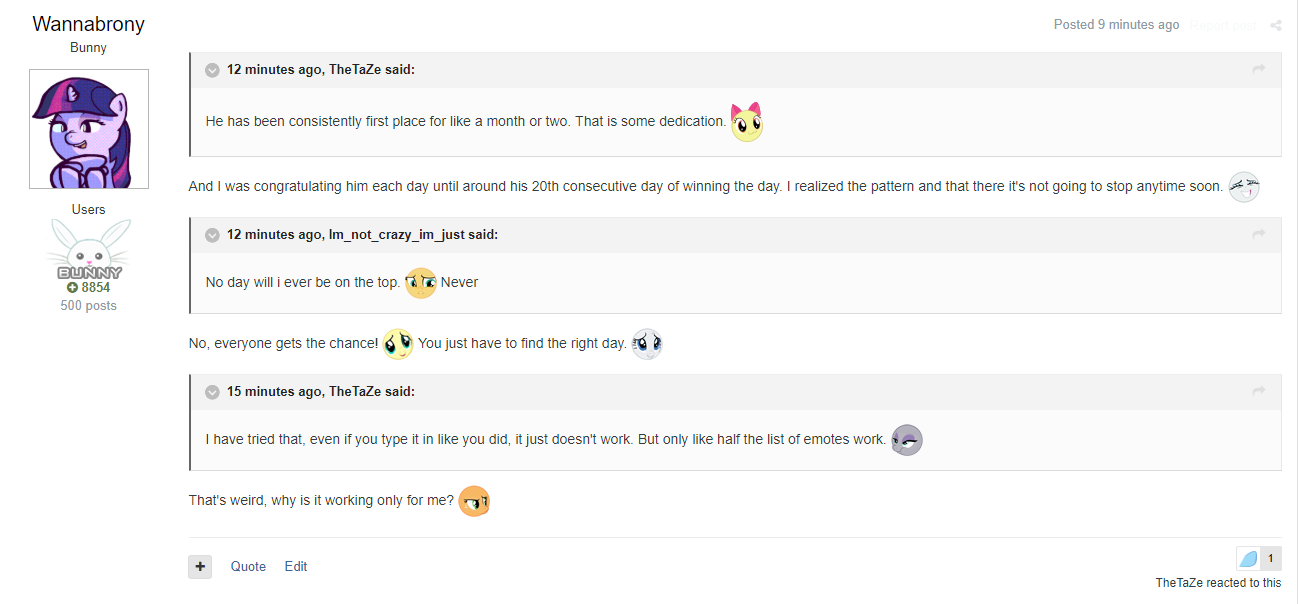Show the reaction count of 1

tap(1271, 559)
